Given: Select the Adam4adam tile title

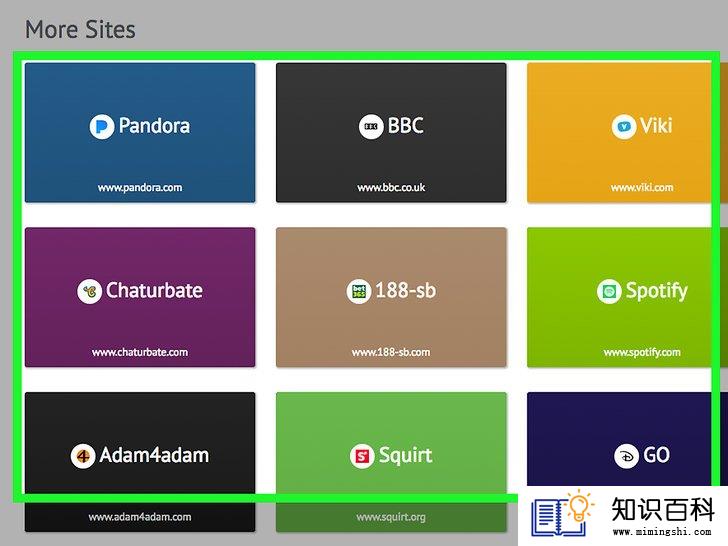Looking at the screenshot, I should tap(154, 455).
